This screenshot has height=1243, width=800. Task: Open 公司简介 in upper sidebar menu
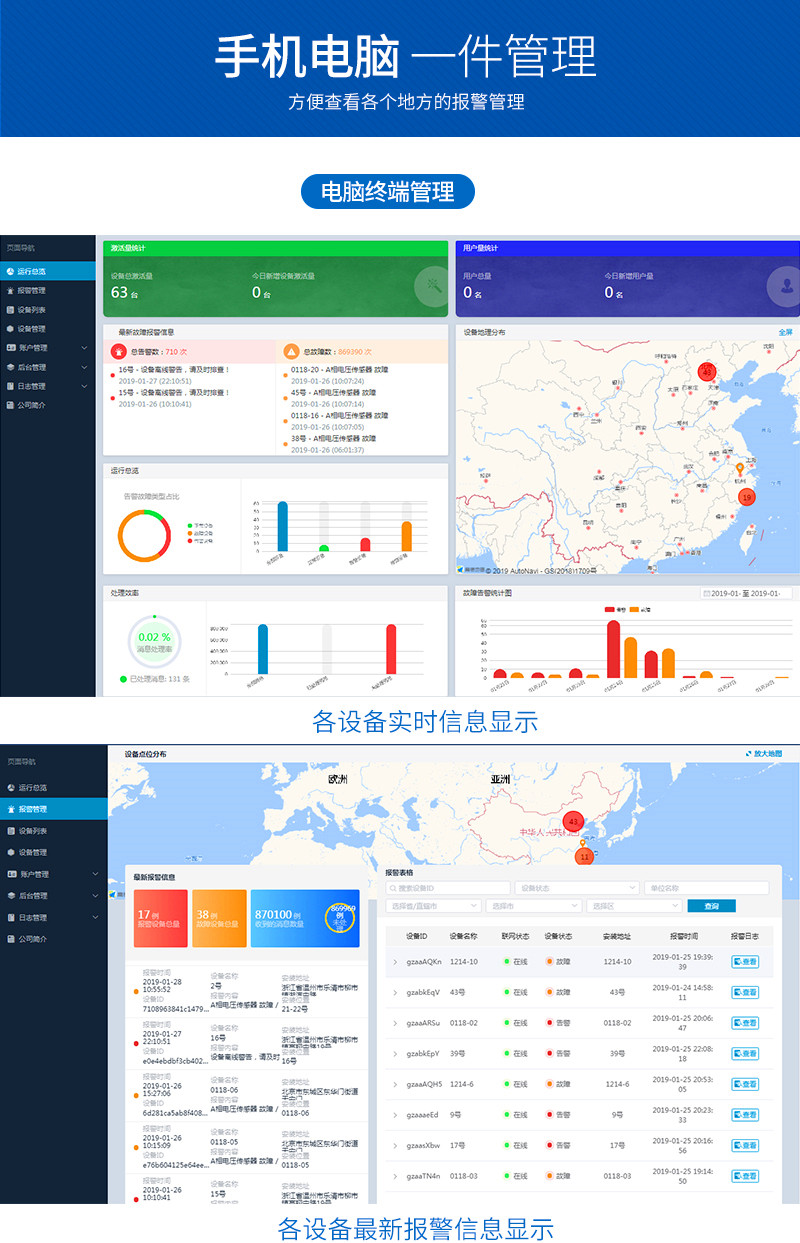(x=31, y=405)
